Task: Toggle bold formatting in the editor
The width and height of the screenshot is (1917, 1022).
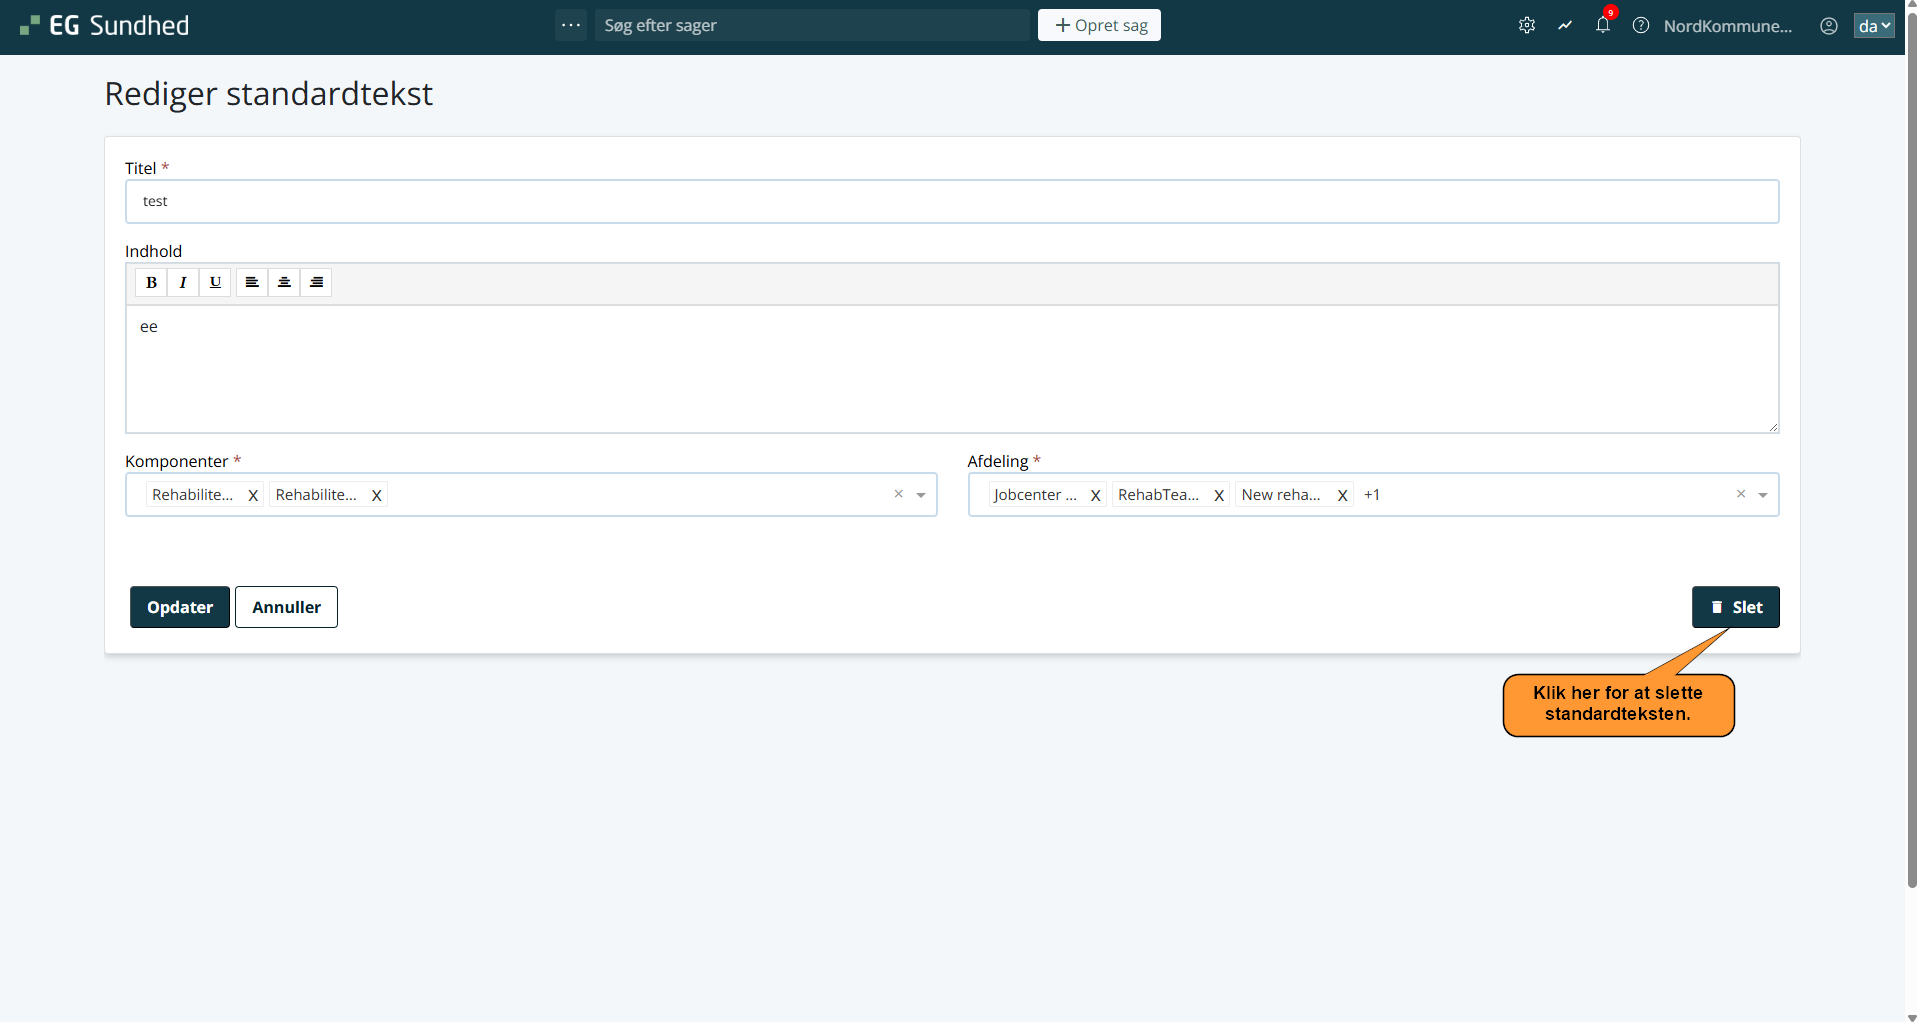Action: pos(151,283)
